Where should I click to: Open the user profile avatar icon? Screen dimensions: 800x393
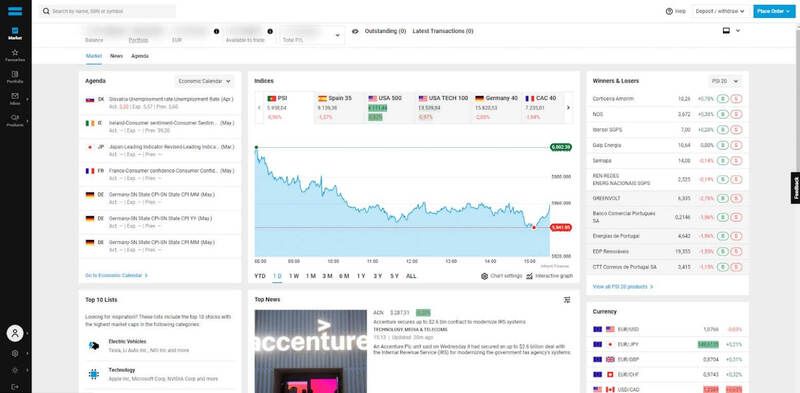click(x=15, y=333)
